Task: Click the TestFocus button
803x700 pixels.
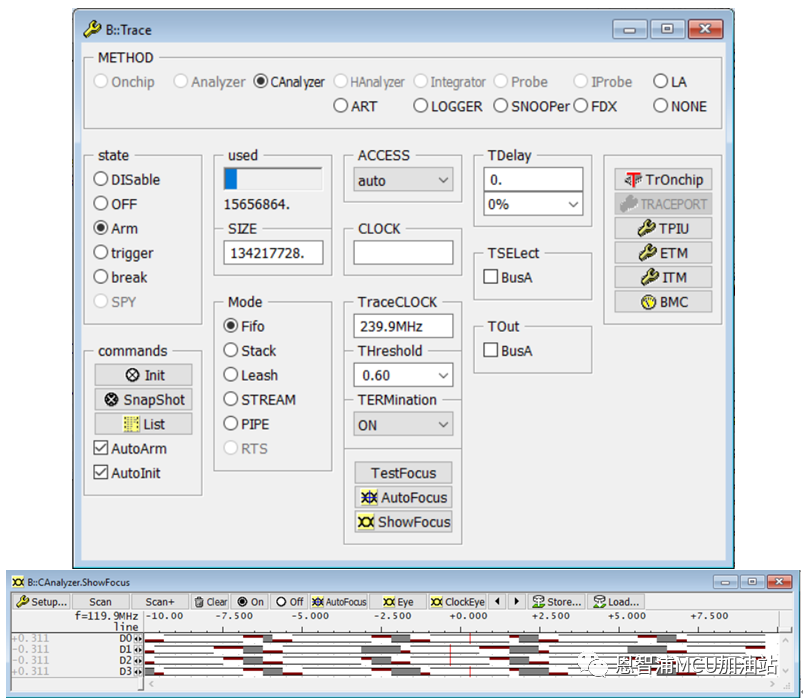Action: [x=404, y=473]
